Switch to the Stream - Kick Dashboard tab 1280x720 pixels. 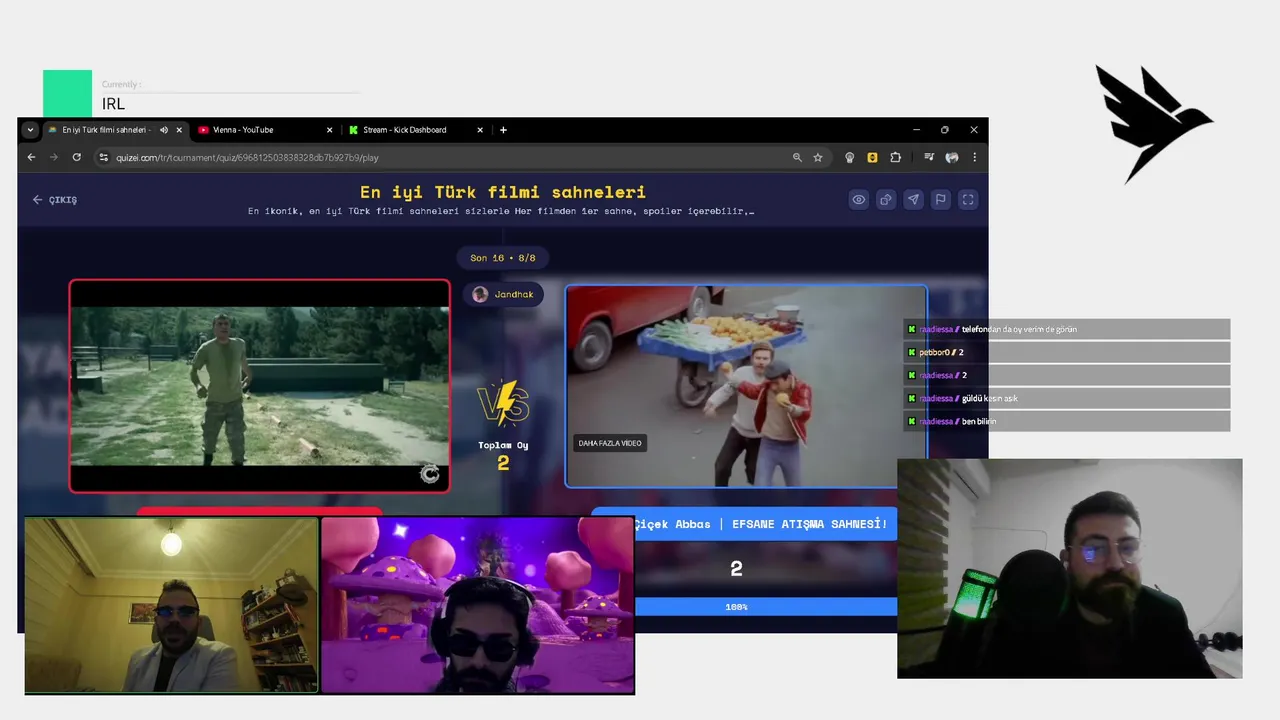coord(414,130)
